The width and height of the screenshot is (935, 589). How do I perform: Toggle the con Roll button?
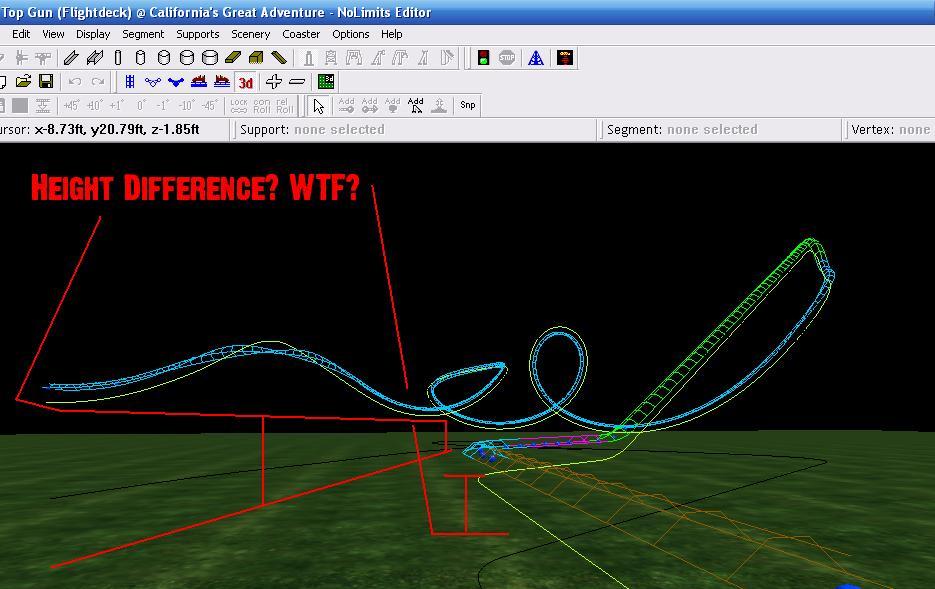tap(262, 106)
